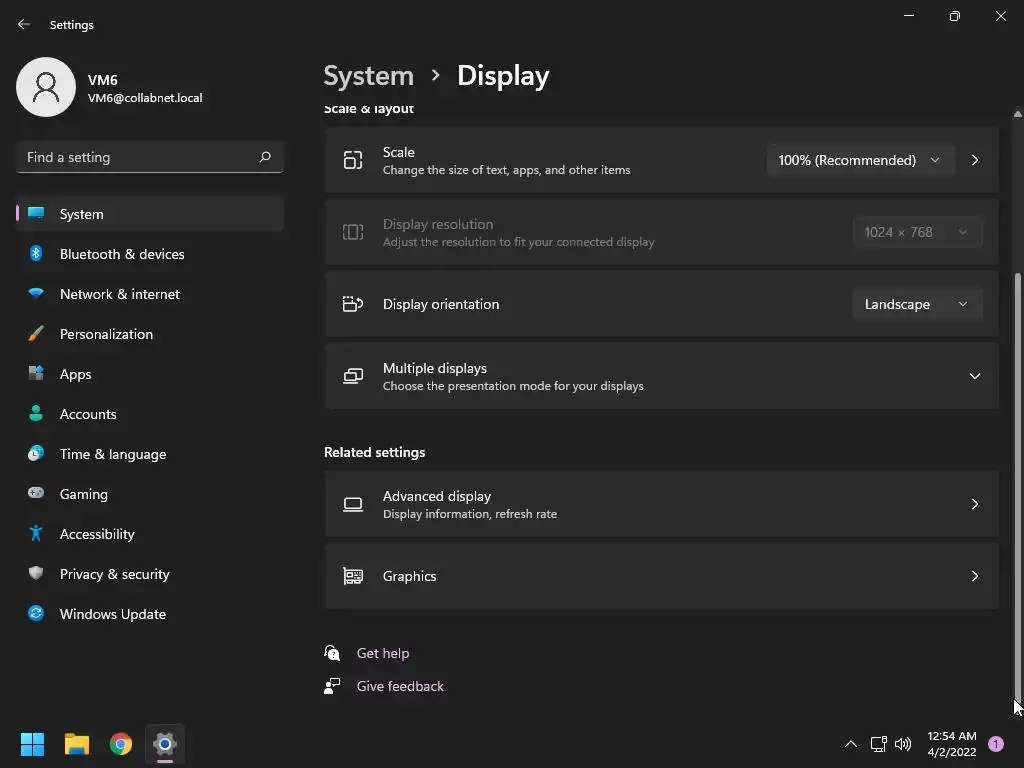The width and height of the screenshot is (1024, 768).
Task: Click the volume speaker tray icon
Action: tap(903, 744)
